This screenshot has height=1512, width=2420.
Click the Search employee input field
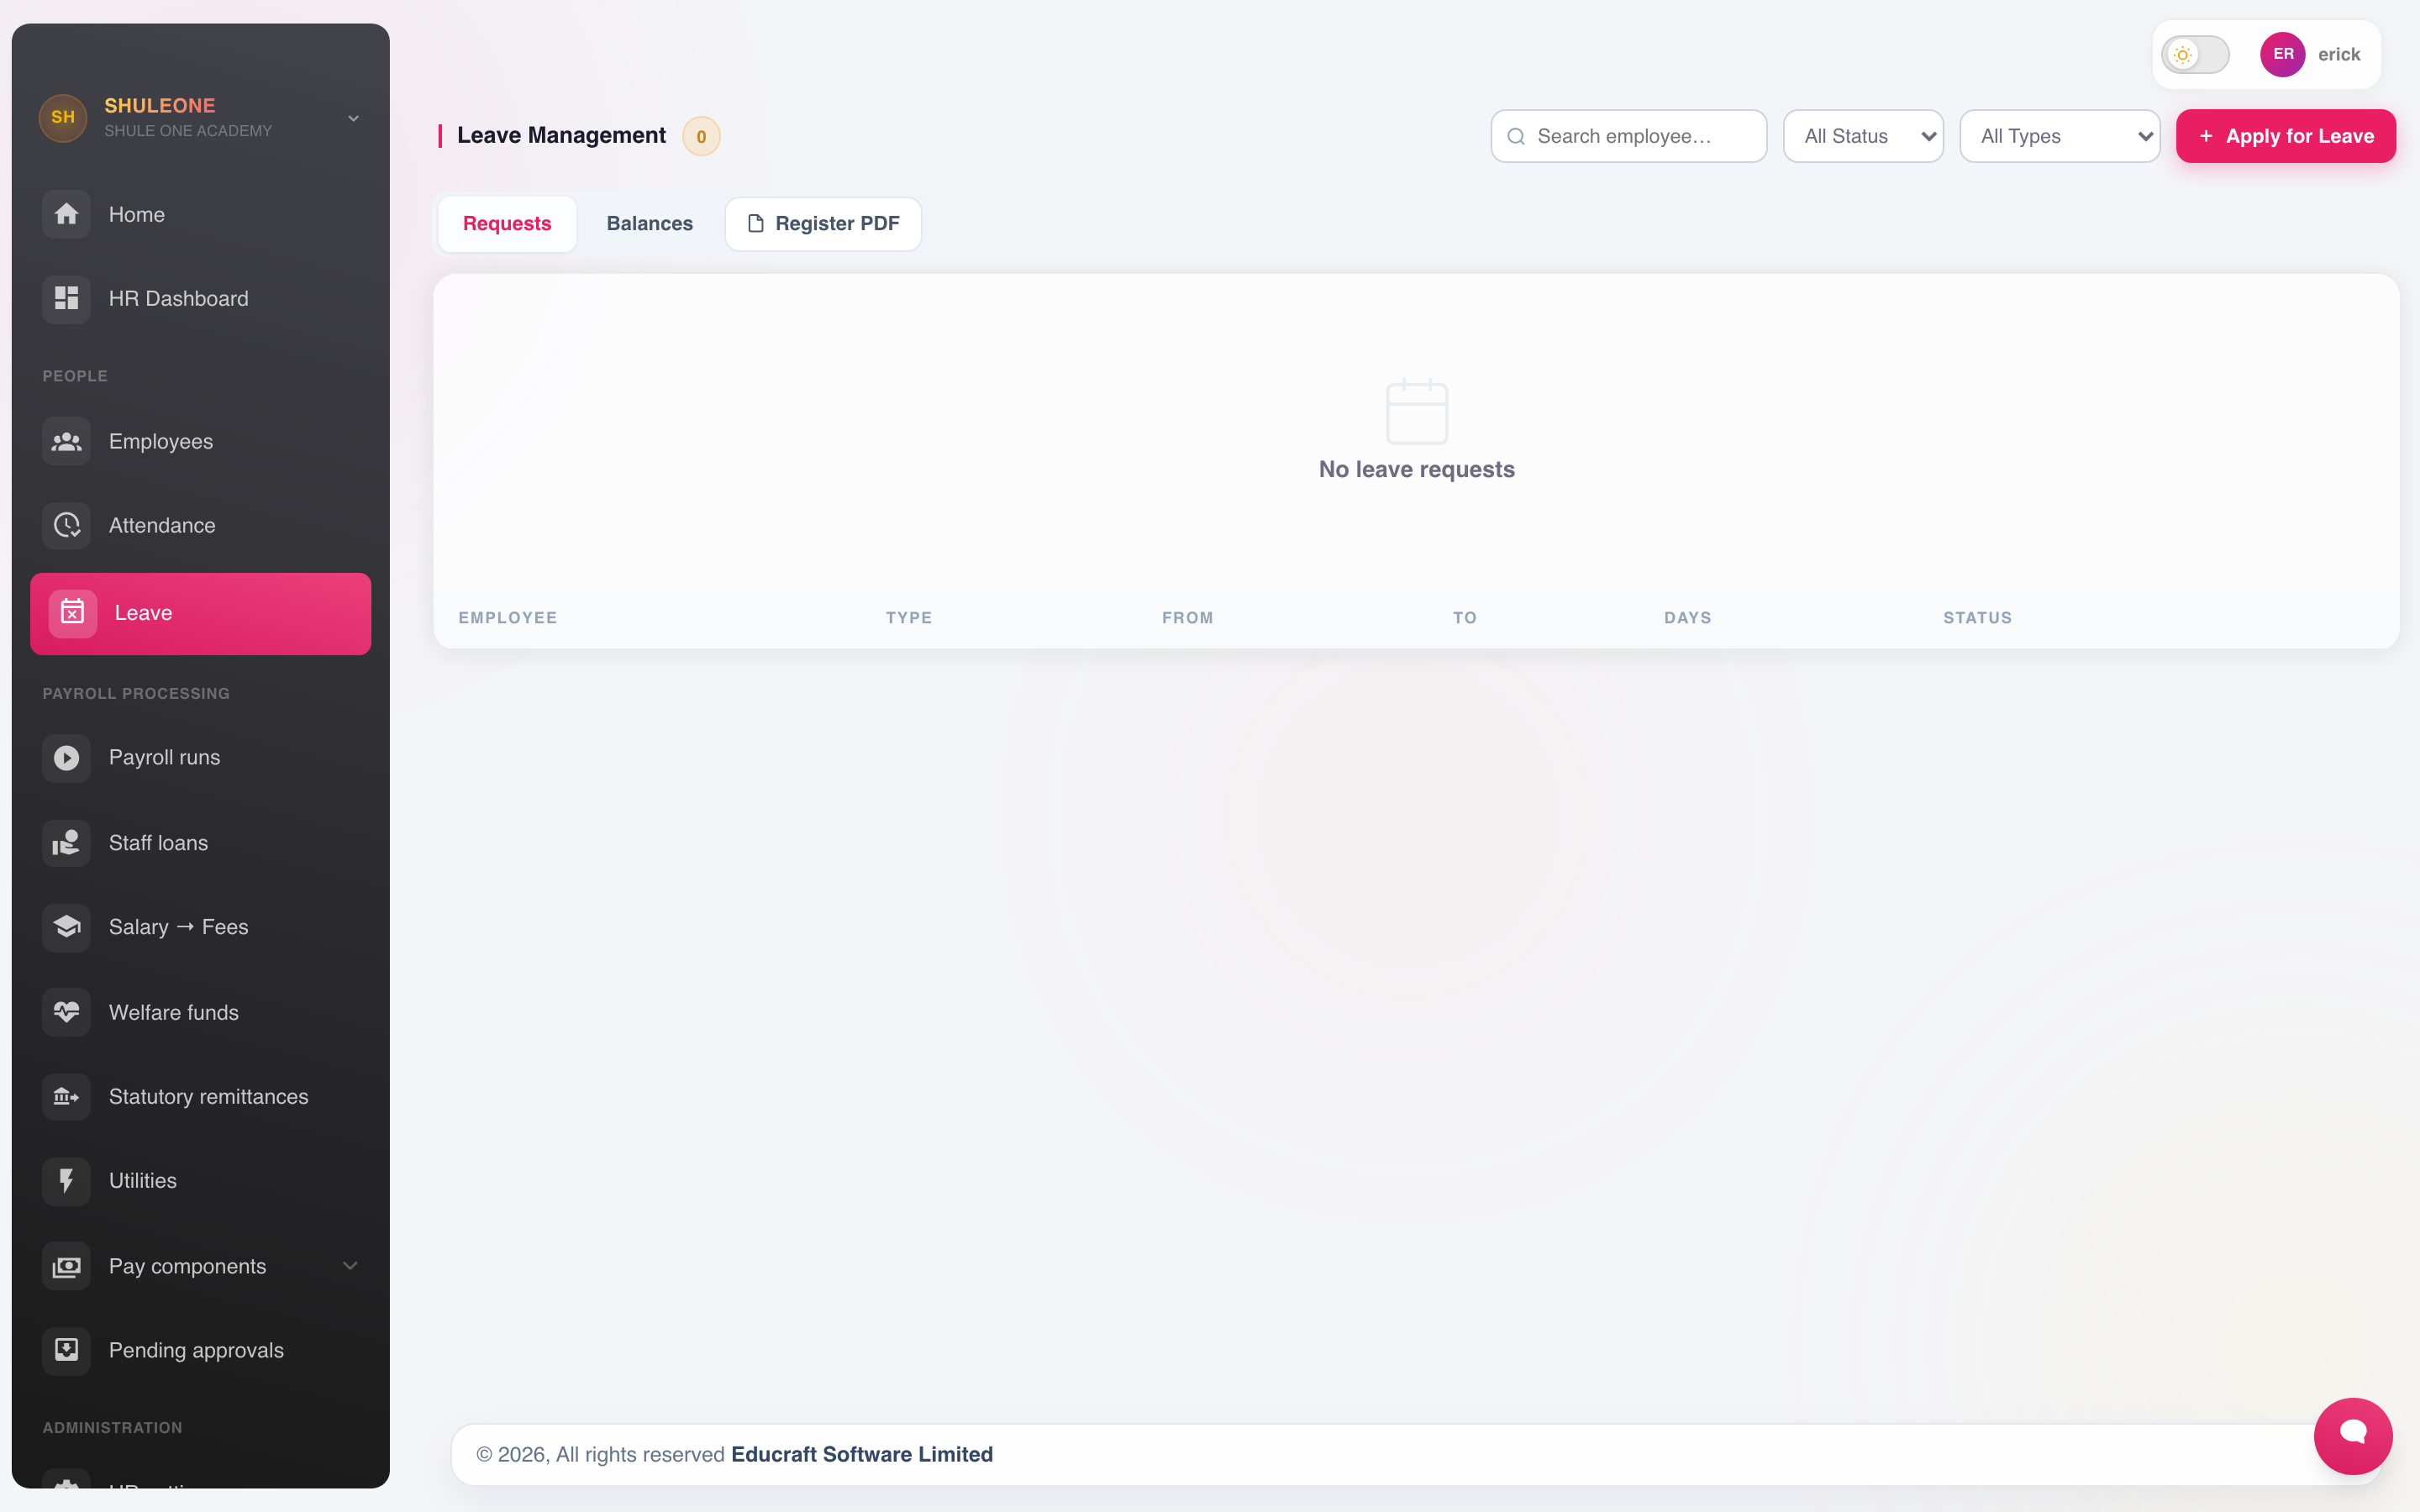(x=1628, y=136)
